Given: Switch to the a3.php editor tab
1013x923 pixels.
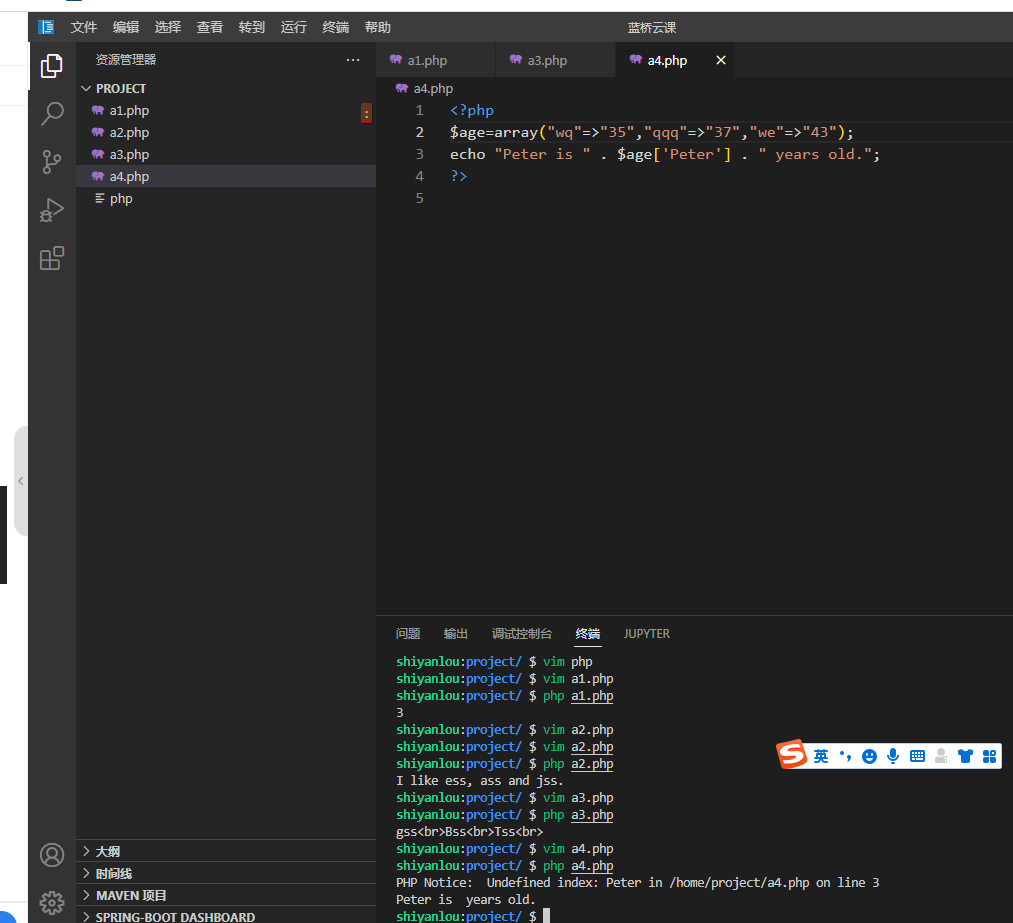Looking at the screenshot, I should point(546,60).
